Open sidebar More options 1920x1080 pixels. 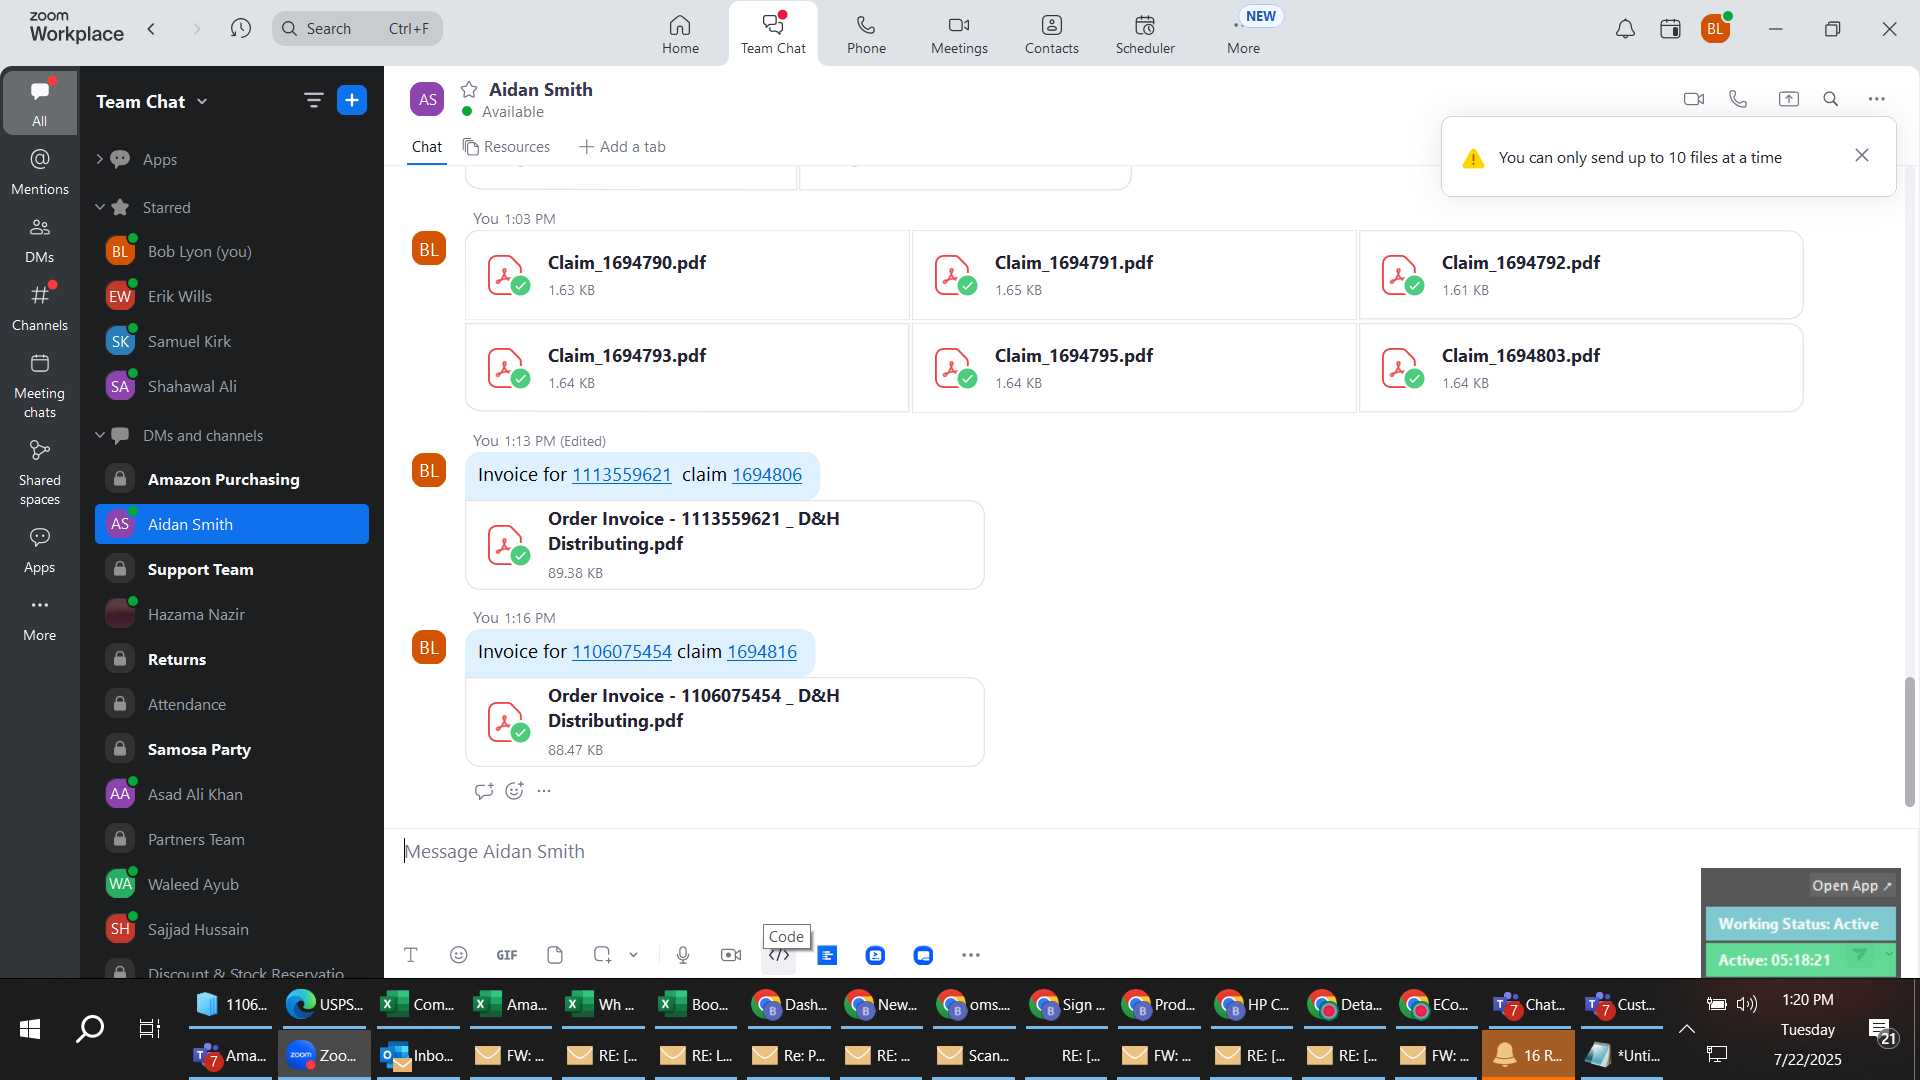pos(39,618)
